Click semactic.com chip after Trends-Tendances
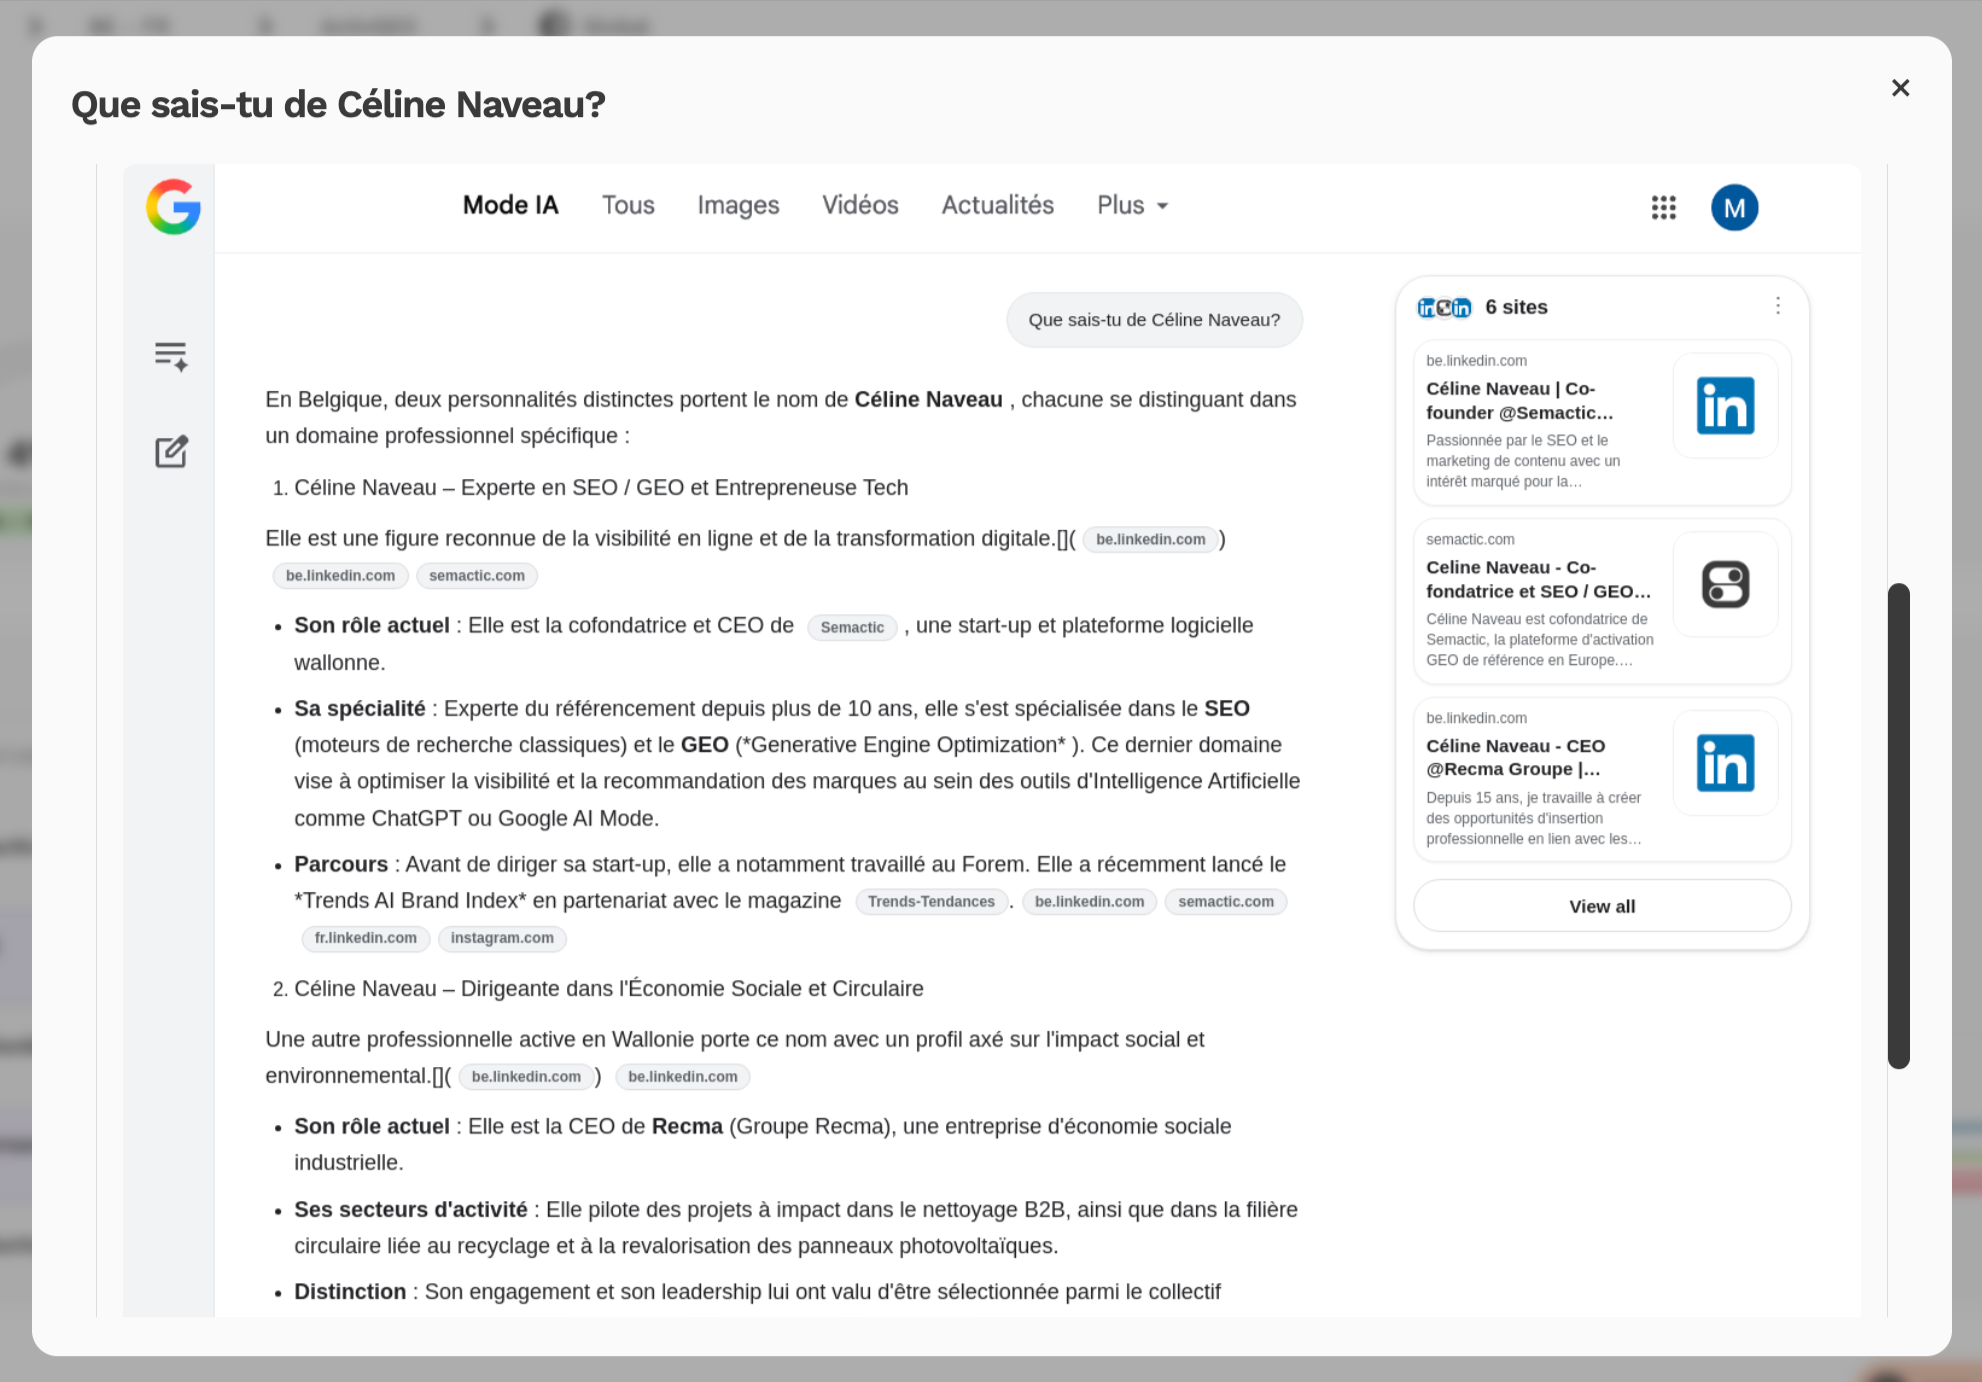Screen dimensions: 1982x1382 pos(1226,901)
